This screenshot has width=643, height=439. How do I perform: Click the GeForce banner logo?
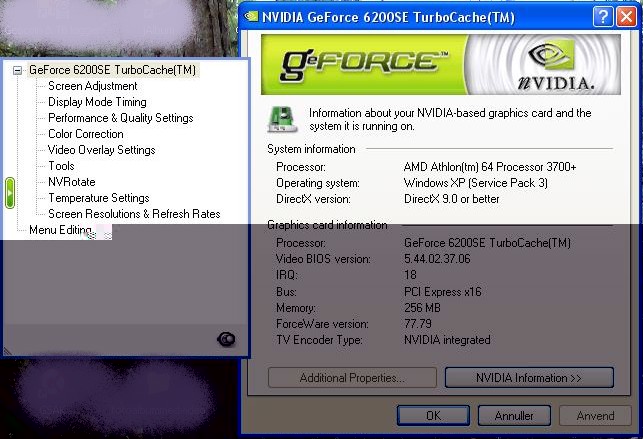click(x=364, y=64)
